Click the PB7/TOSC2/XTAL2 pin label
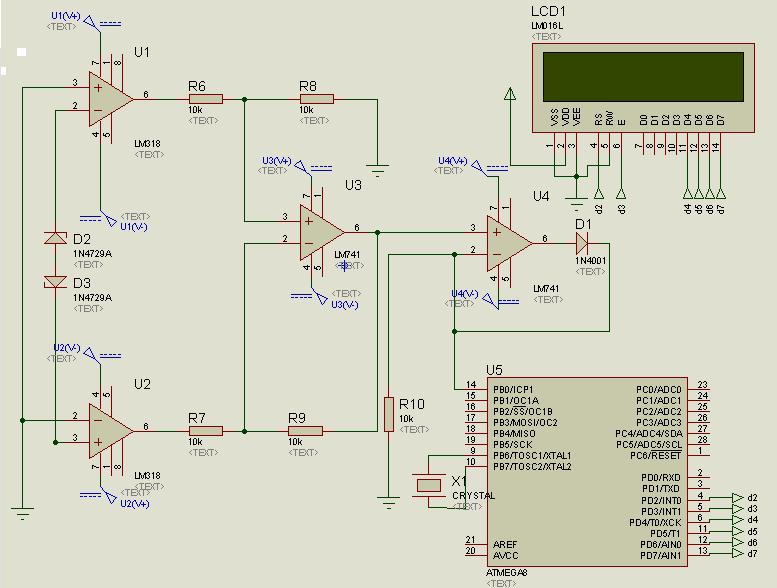The height and width of the screenshot is (588, 777). (x=532, y=467)
